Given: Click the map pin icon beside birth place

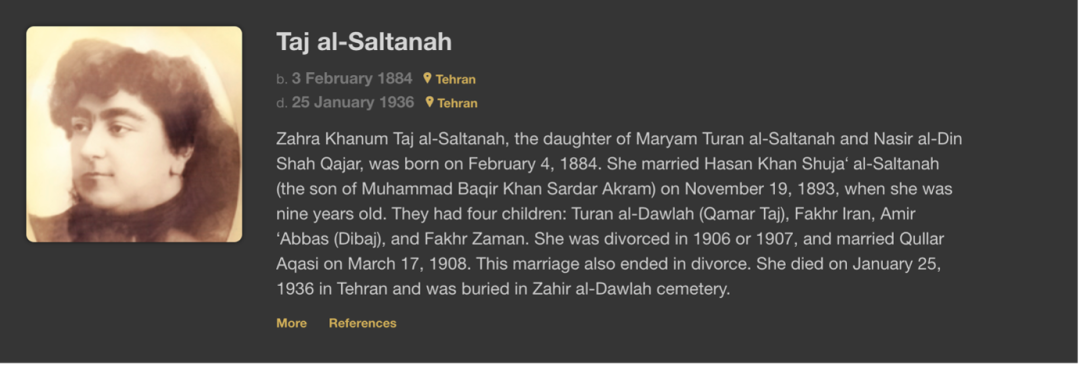Looking at the screenshot, I should (427, 78).
